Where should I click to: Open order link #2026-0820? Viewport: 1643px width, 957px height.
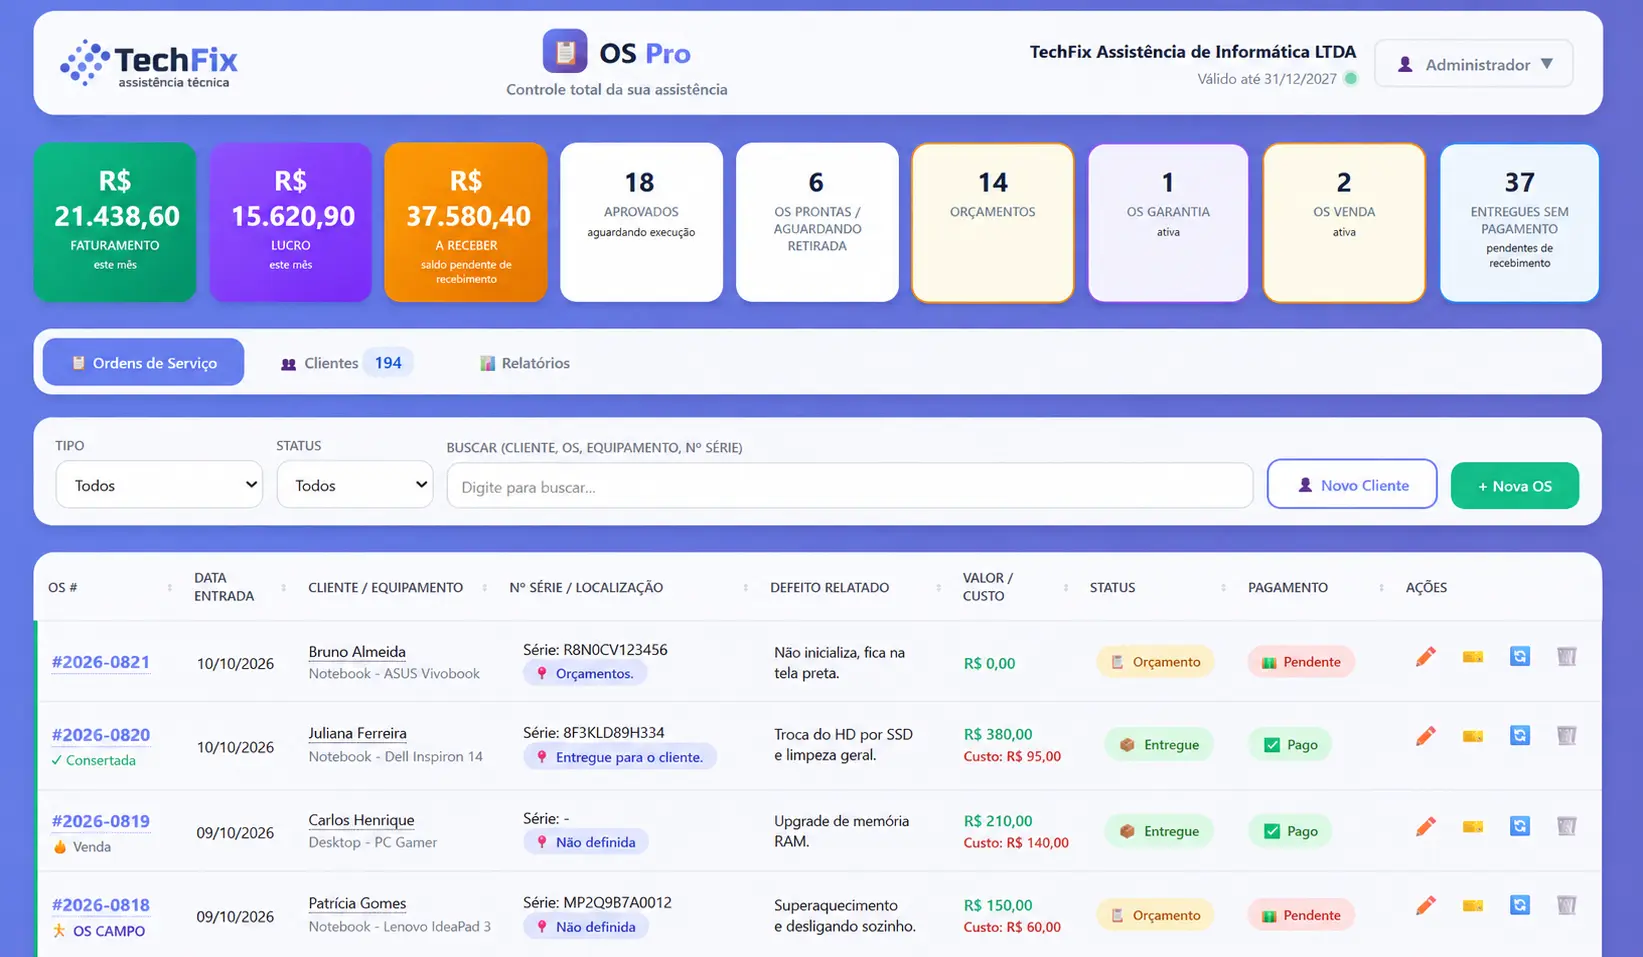(101, 735)
